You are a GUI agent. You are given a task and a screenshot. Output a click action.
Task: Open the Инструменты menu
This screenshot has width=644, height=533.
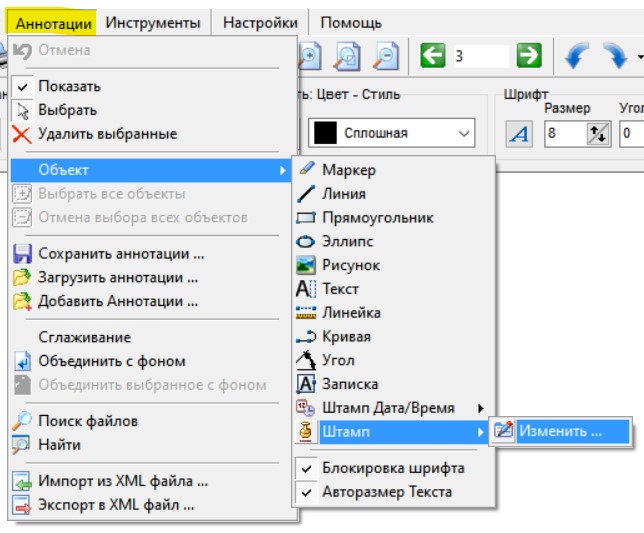(x=153, y=22)
